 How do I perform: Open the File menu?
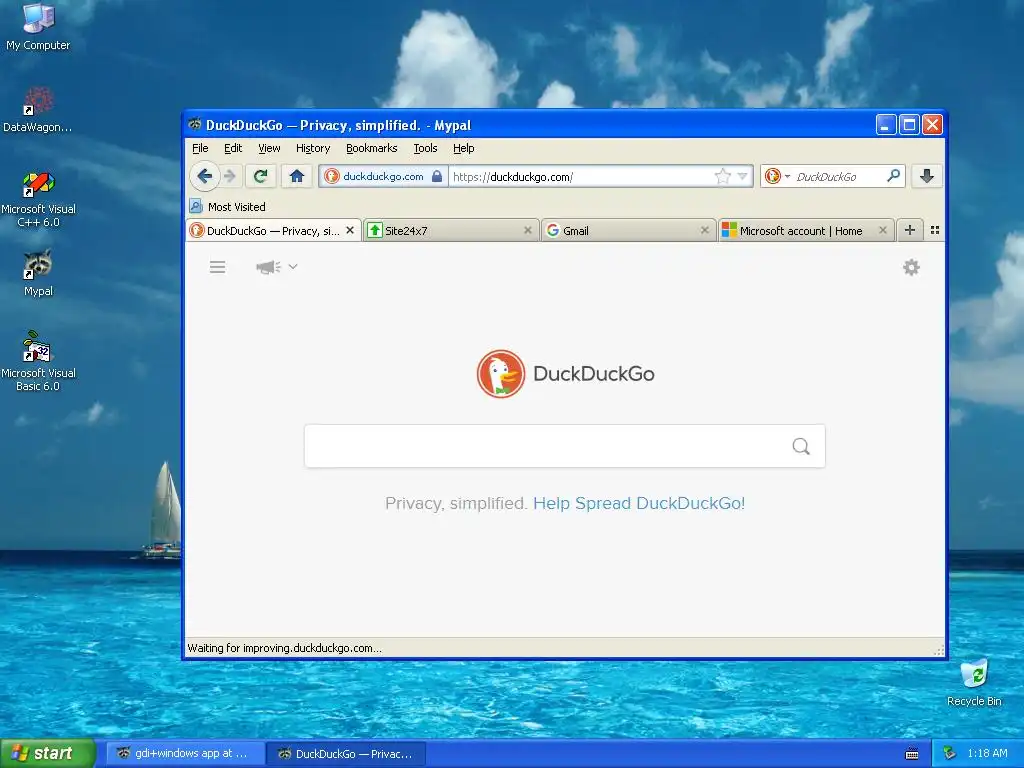click(200, 148)
